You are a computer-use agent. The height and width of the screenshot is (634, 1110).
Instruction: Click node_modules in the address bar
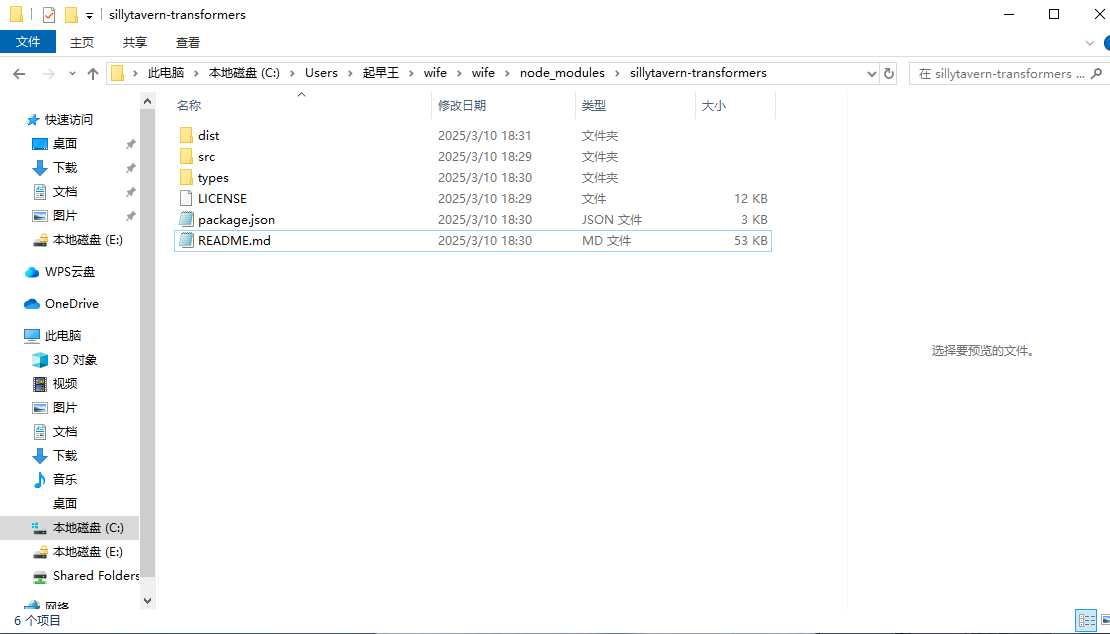(x=562, y=73)
